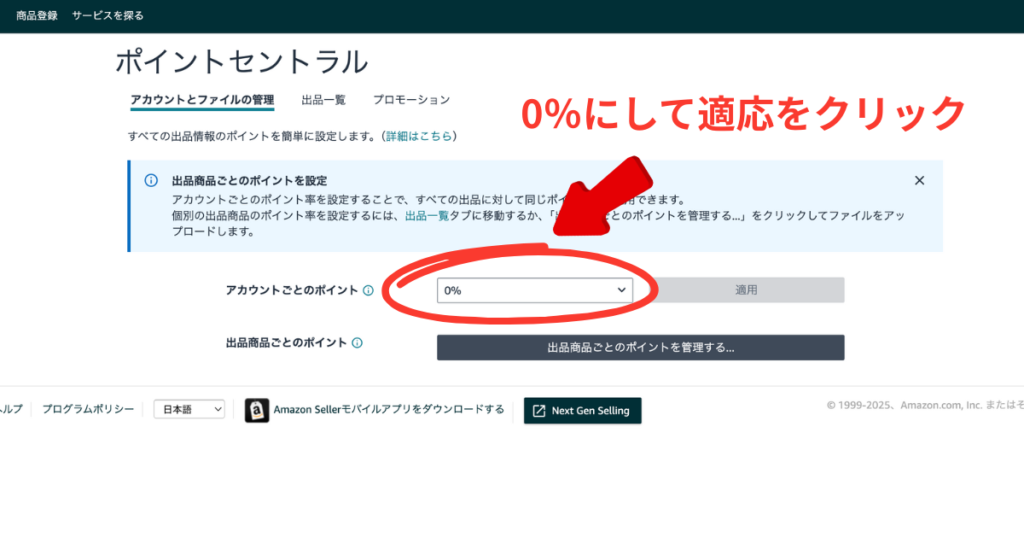The width and height of the screenshot is (1024, 538).
Task: Open the 商品登録 menu in the top bar
Action: (37, 16)
